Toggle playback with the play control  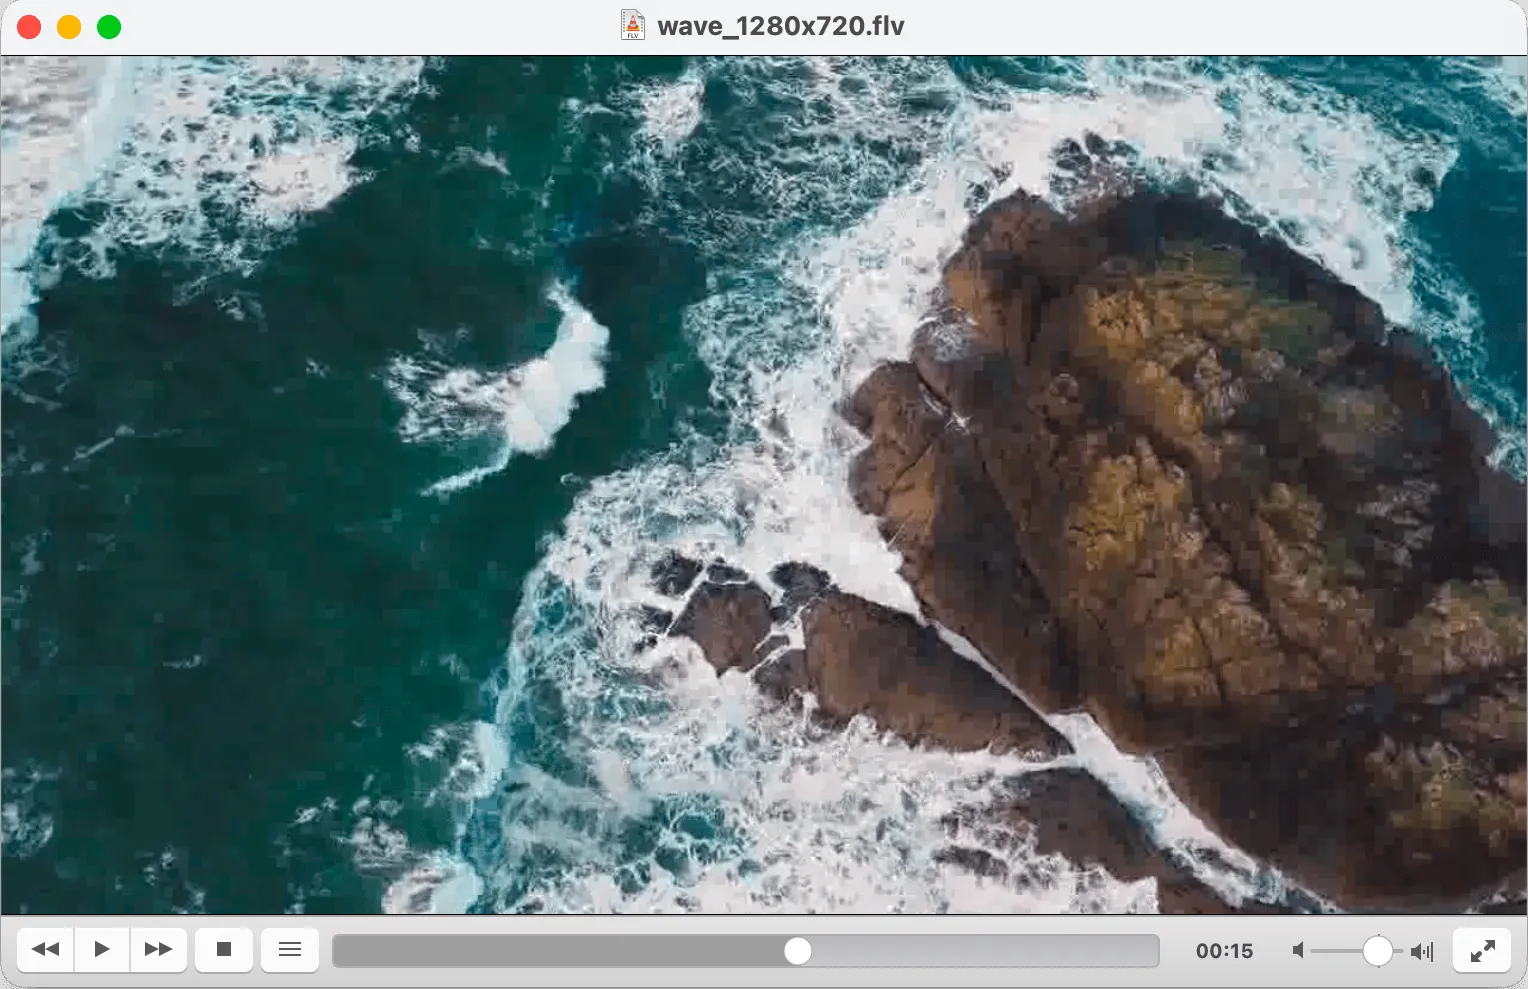[102, 950]
